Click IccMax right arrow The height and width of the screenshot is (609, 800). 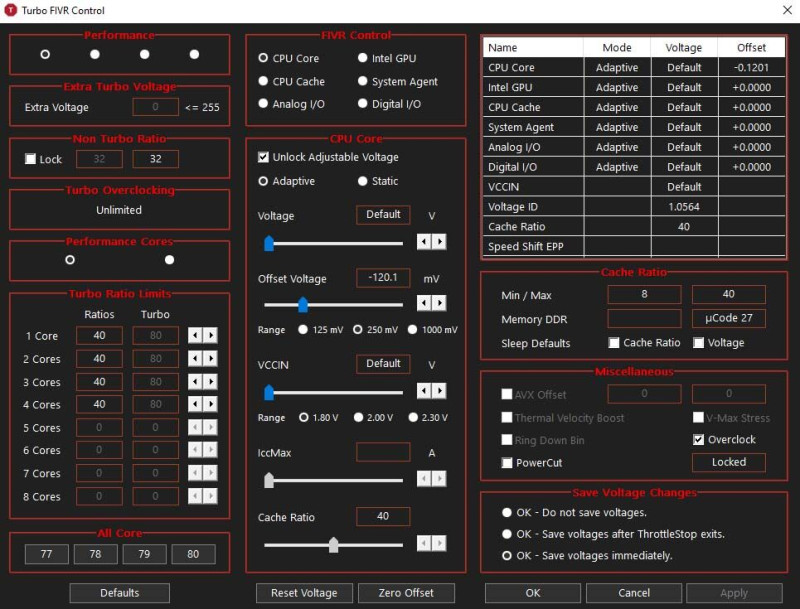pyautogui.click(x=439, y=478)
